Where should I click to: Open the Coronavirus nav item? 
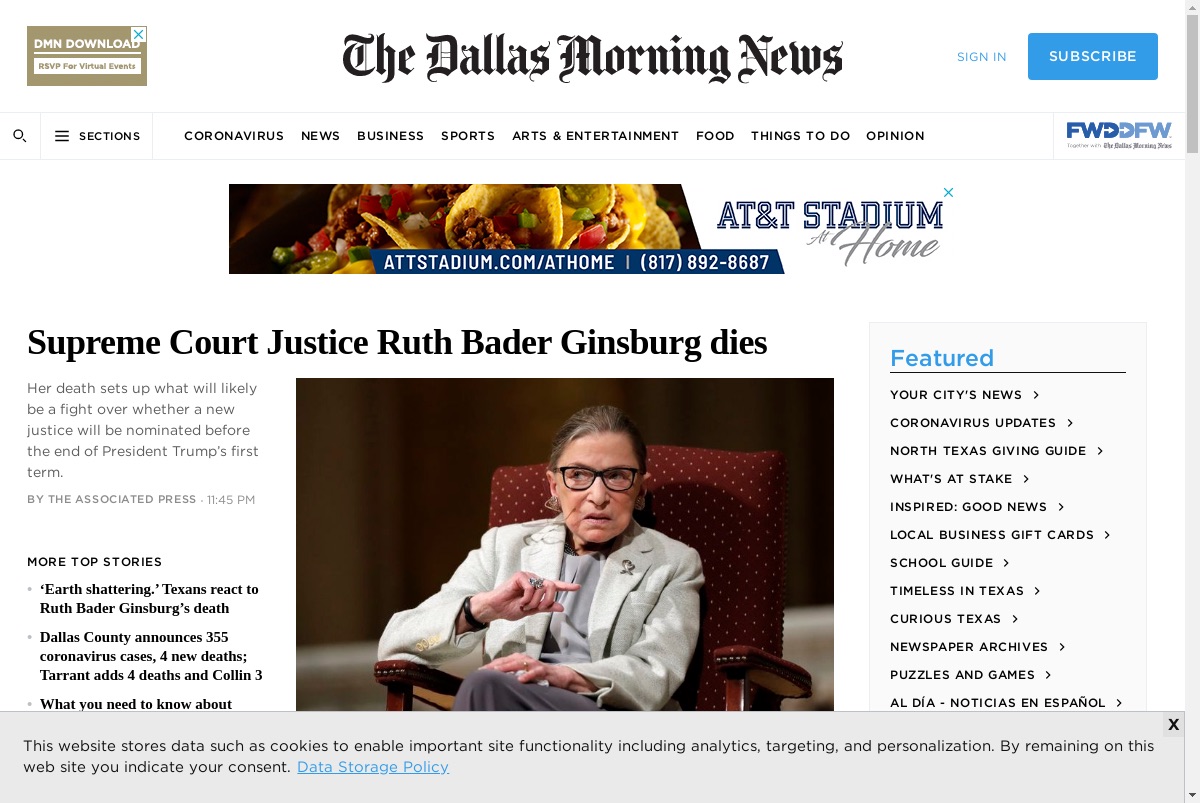(x=234, y=136)
